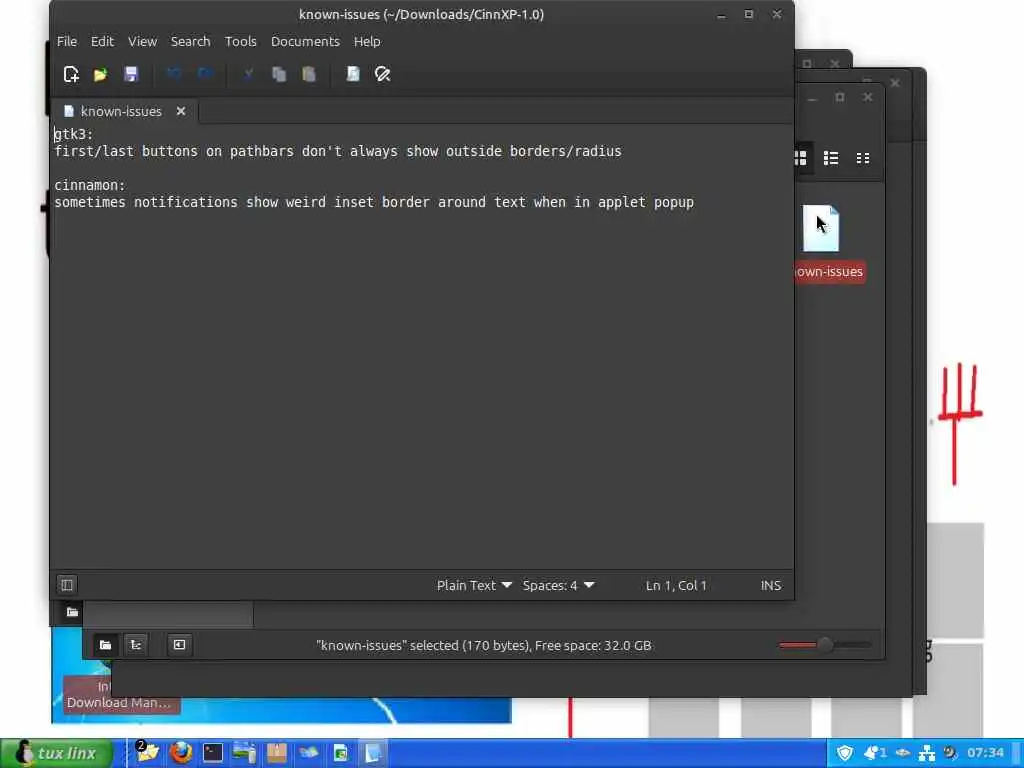The height and width of the screenshot is (768, 1024).
Task: Open the tux linx start menu
Action: click(57, 753)
